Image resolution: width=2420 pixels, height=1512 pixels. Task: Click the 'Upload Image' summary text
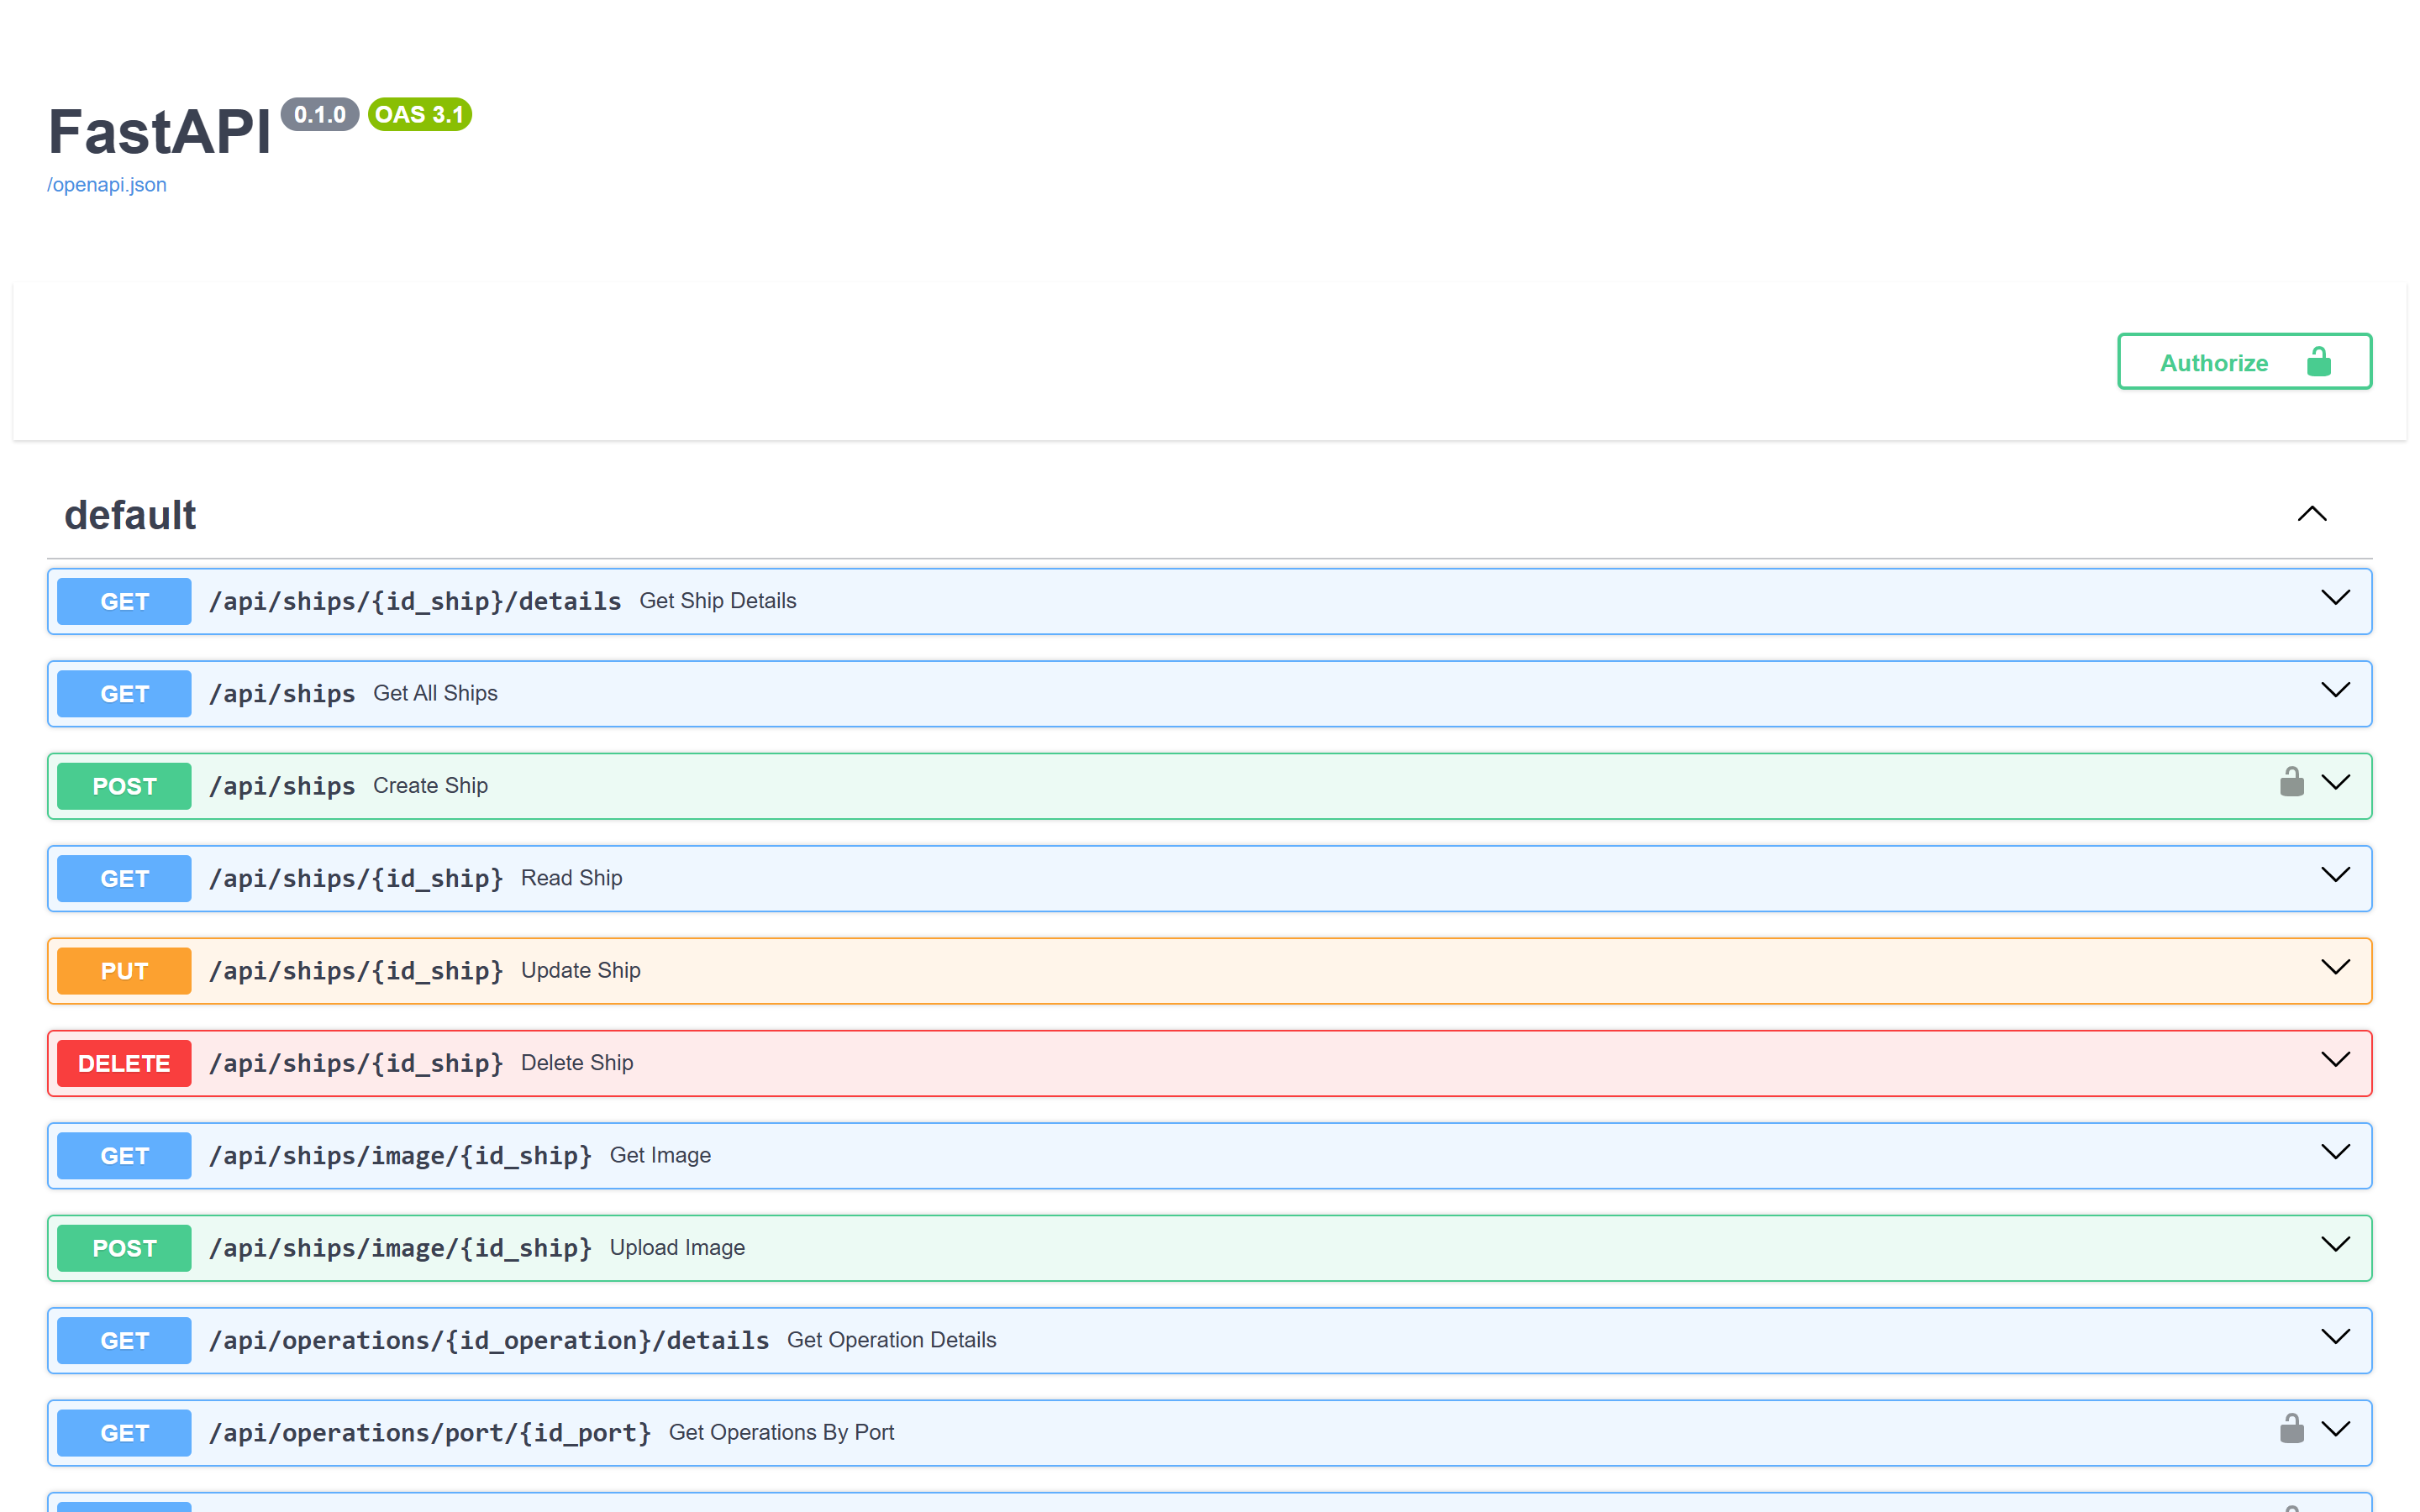pos(677,1248)
